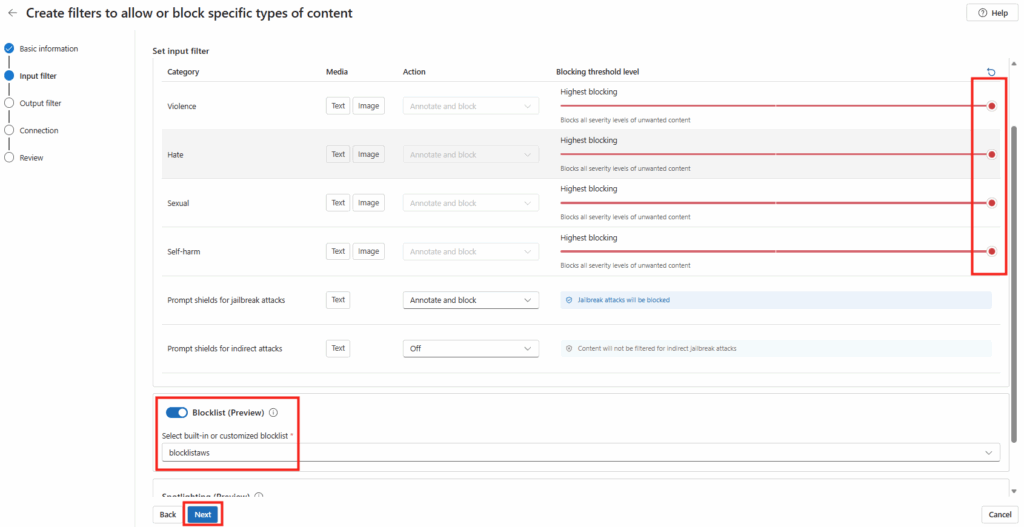Open action dropdown for jailbreak attacks
Viewport: 1024px width, 527px height.
pos(470,300)
